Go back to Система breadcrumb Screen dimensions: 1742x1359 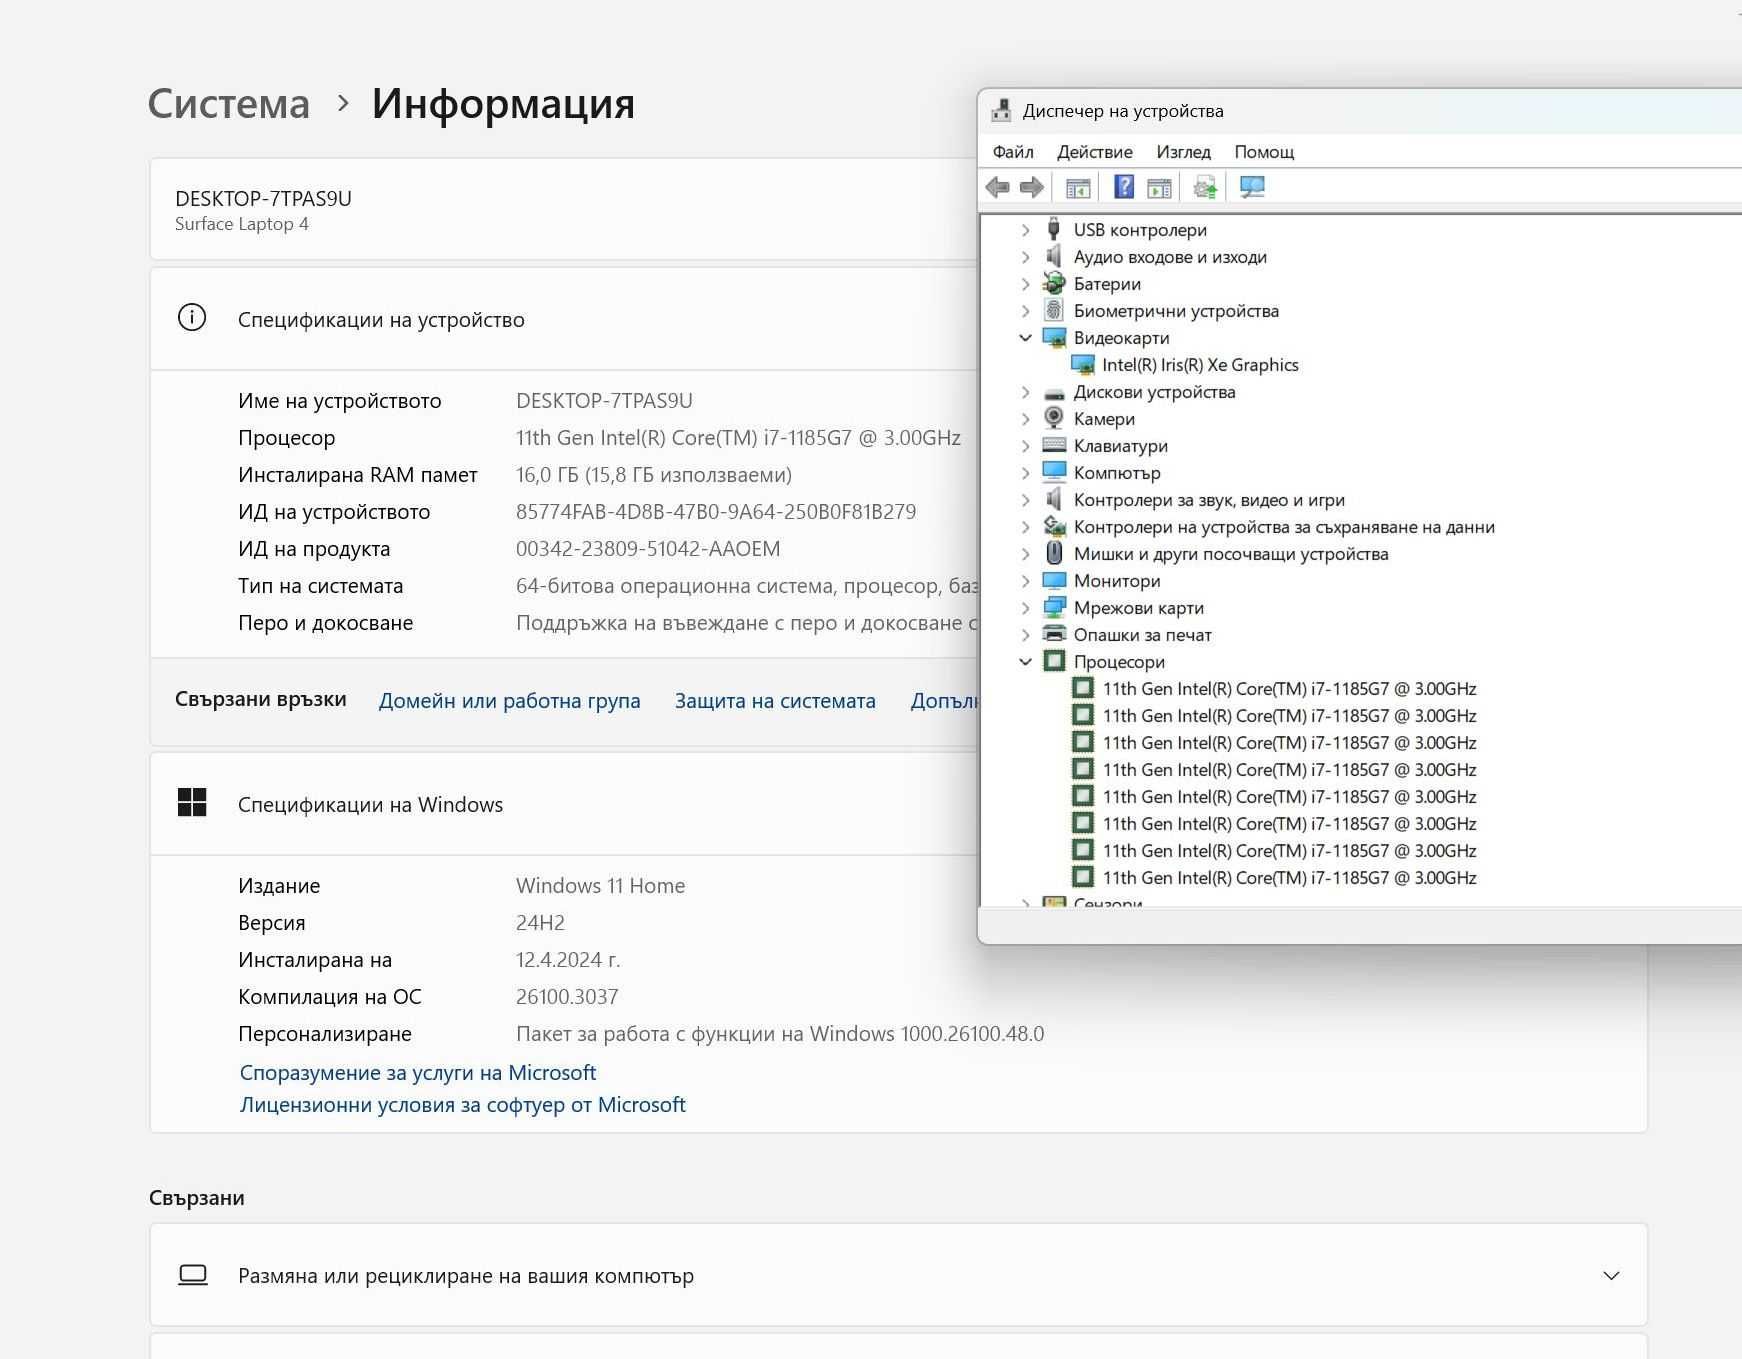pyautogui.click(x=229, y=103)
